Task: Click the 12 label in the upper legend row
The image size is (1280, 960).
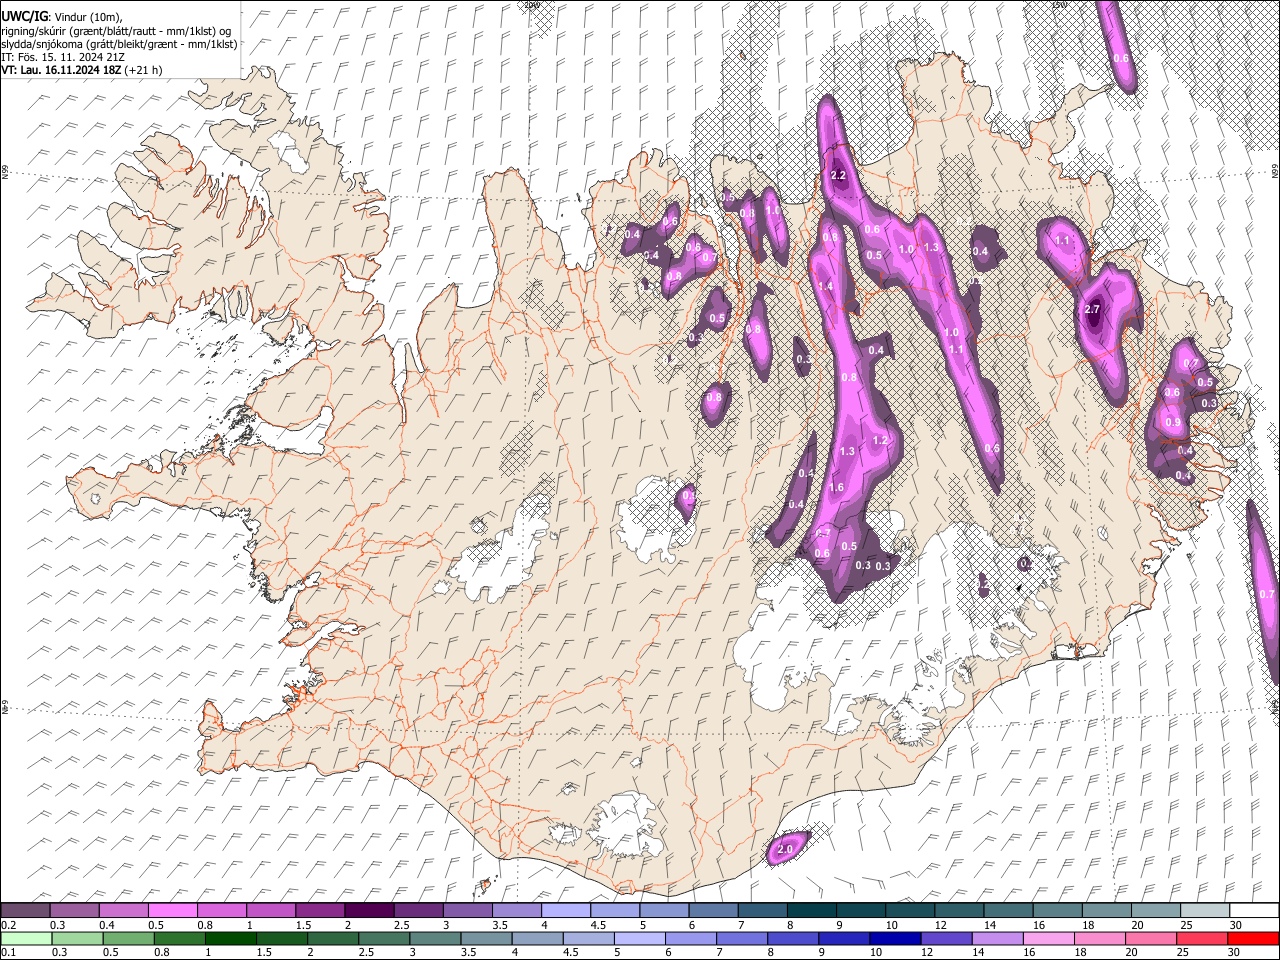Action: (x=940, y=925)
